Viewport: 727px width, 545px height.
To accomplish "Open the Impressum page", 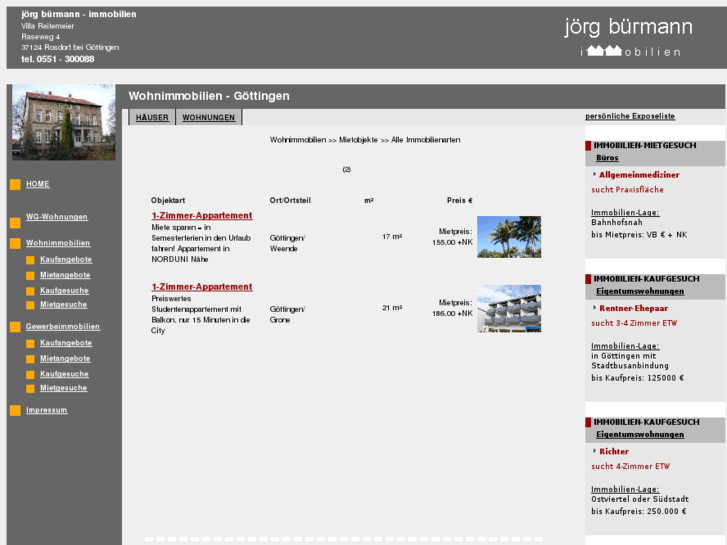I will (x=47, y=410).
